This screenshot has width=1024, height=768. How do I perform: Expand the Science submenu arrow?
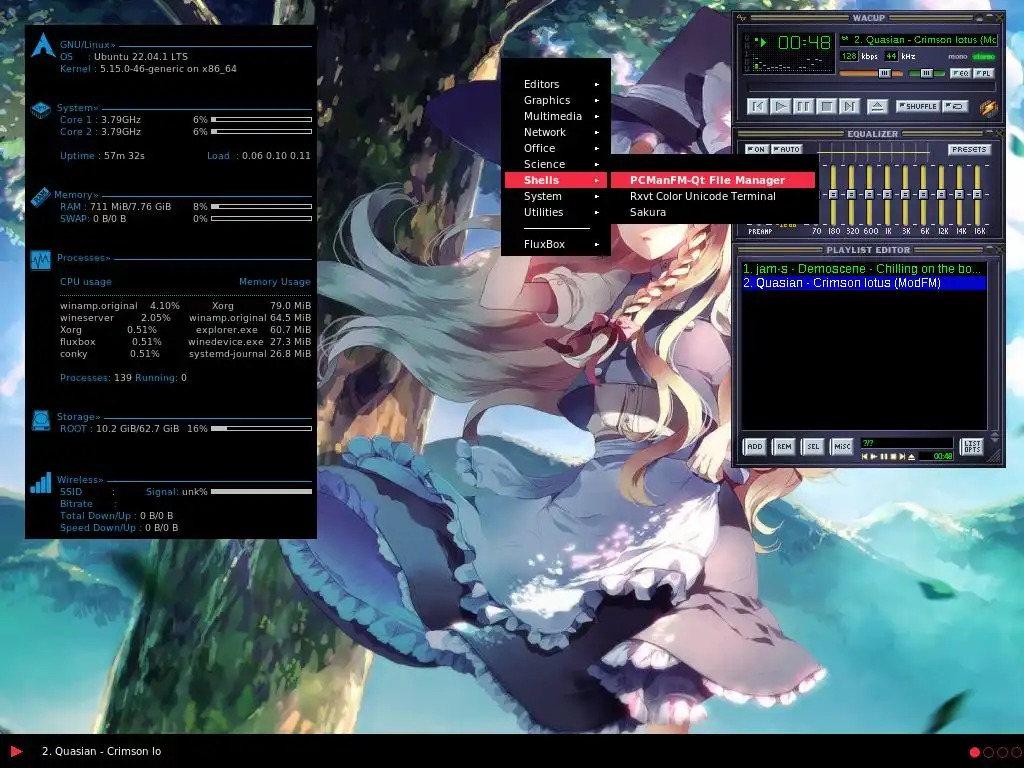[x=597, y=165]
